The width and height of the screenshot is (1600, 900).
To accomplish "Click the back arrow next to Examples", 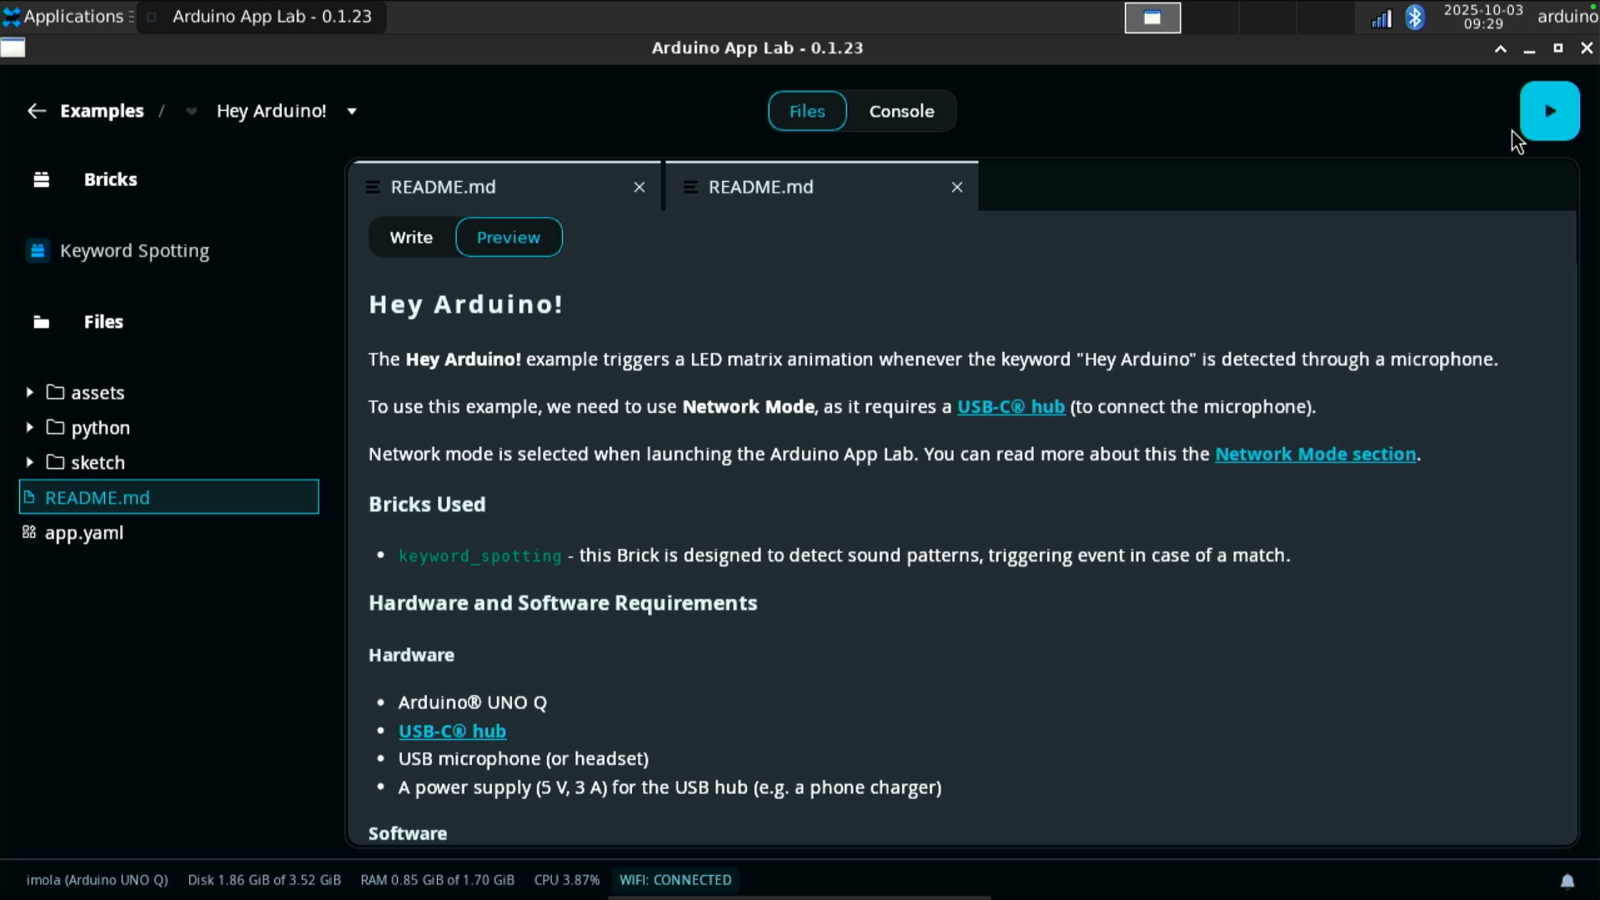I will click(x=36, y=111).
